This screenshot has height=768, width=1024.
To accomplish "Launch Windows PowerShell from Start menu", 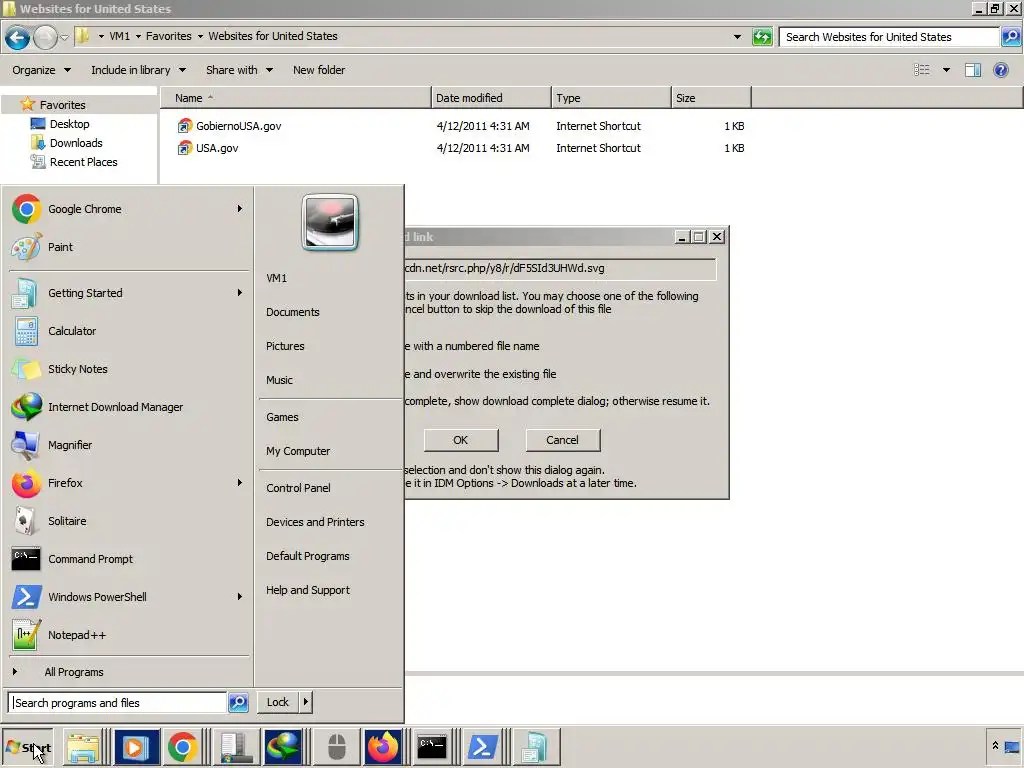I will click(125, 597).
